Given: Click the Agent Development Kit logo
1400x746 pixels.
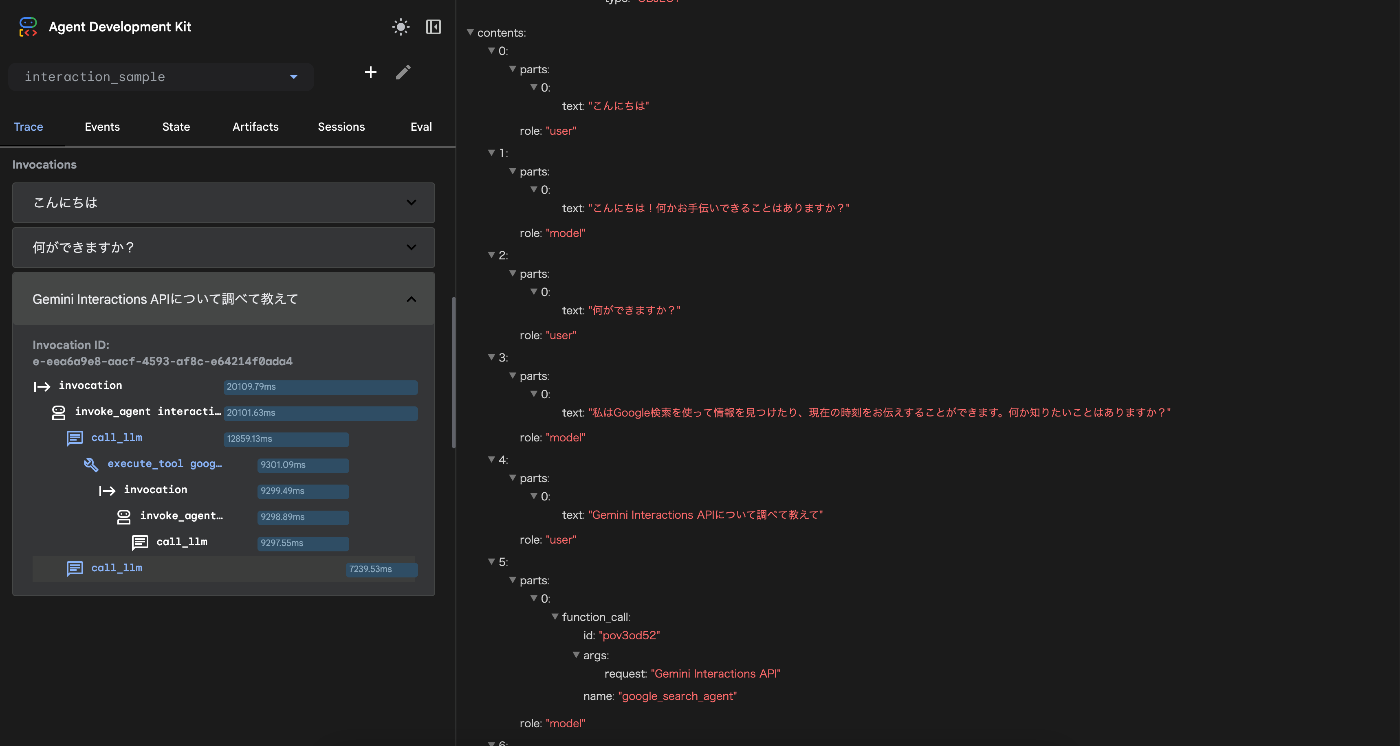Looking at the screenshot, I should (x=28, y=27).
